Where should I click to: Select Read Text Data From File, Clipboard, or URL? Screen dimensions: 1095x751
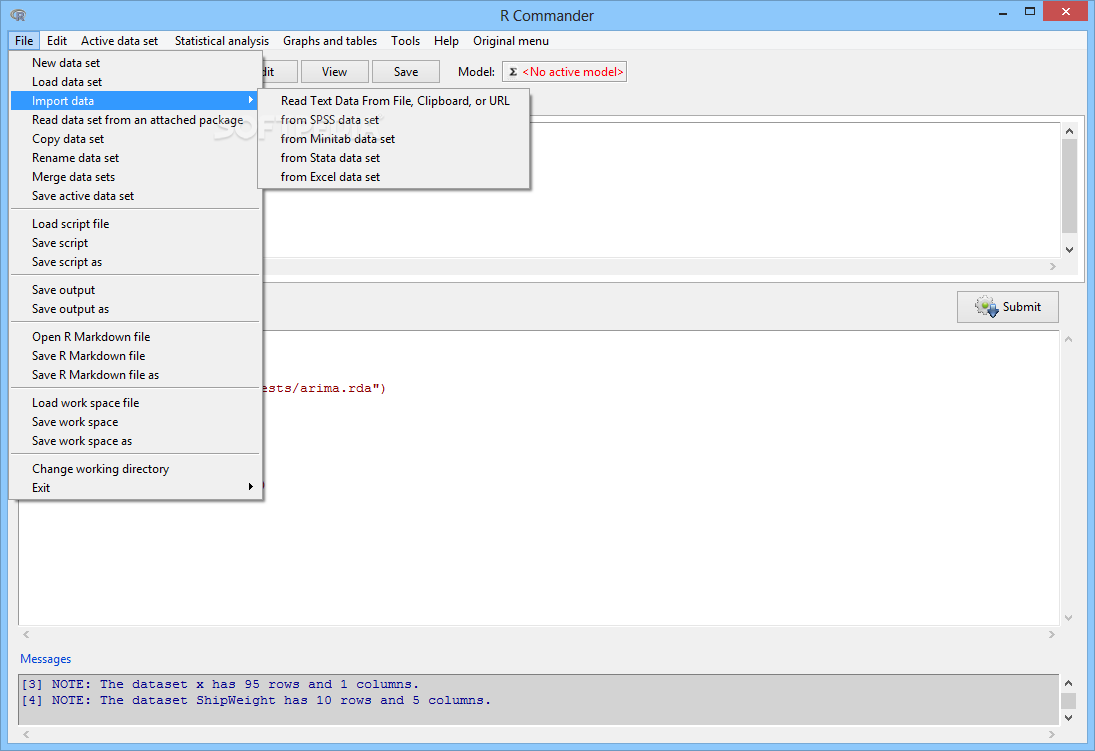click(x=394, y=101)
